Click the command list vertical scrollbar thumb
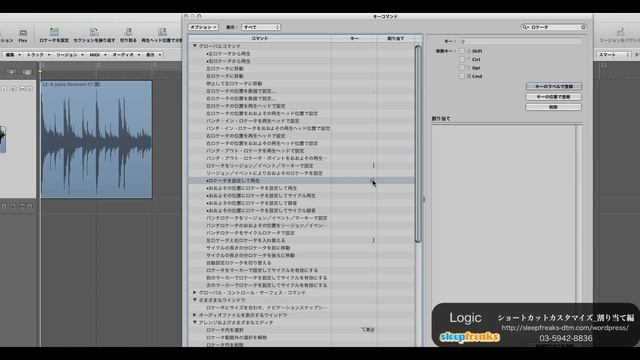640x360 pixels. 418,143
